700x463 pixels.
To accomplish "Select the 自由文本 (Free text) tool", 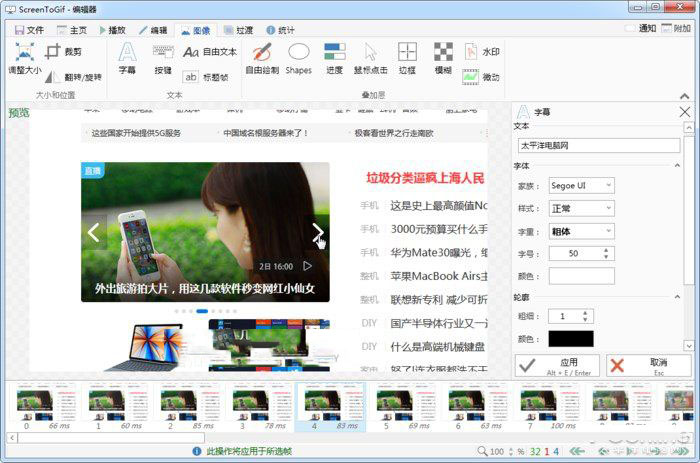I will point(209,52).
